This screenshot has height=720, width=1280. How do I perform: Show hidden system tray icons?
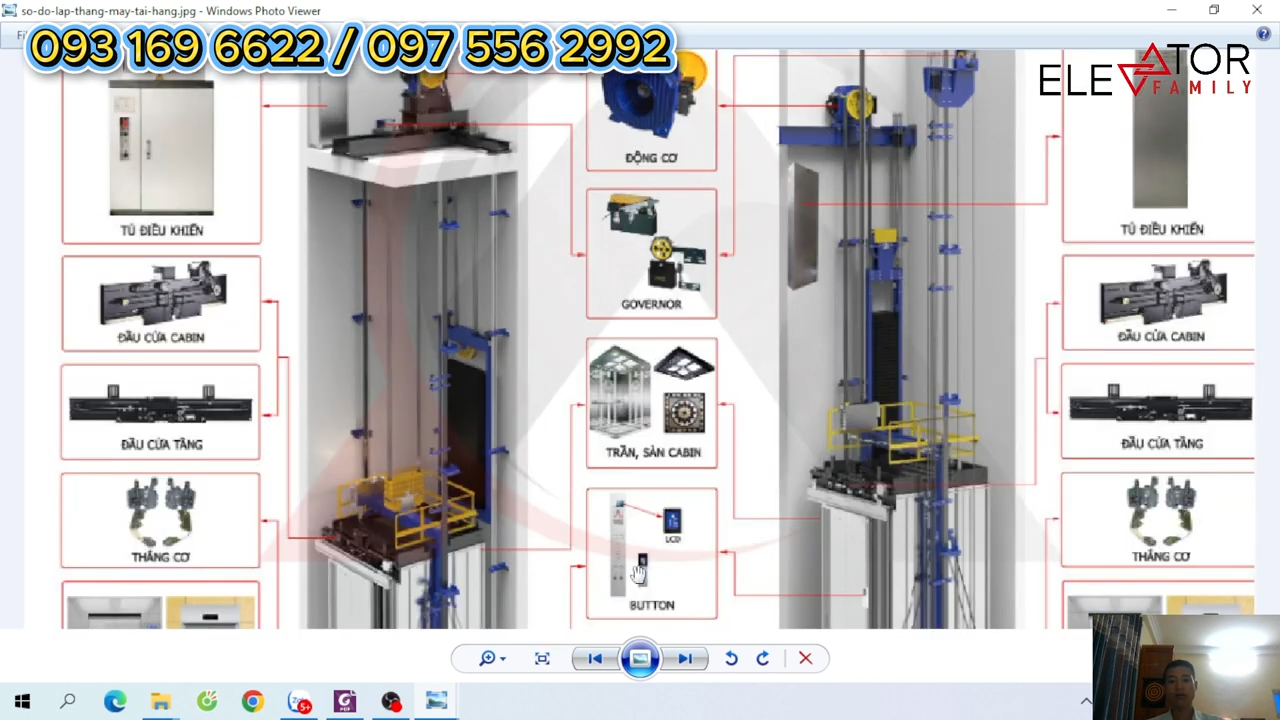(x=1086, y=702)
